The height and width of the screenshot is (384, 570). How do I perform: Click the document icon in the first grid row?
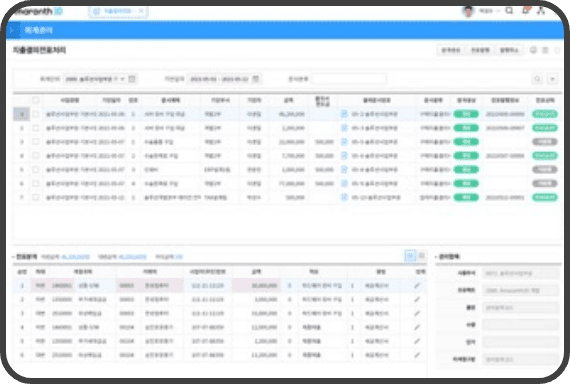pyautogui.click(x=344, y=114)
